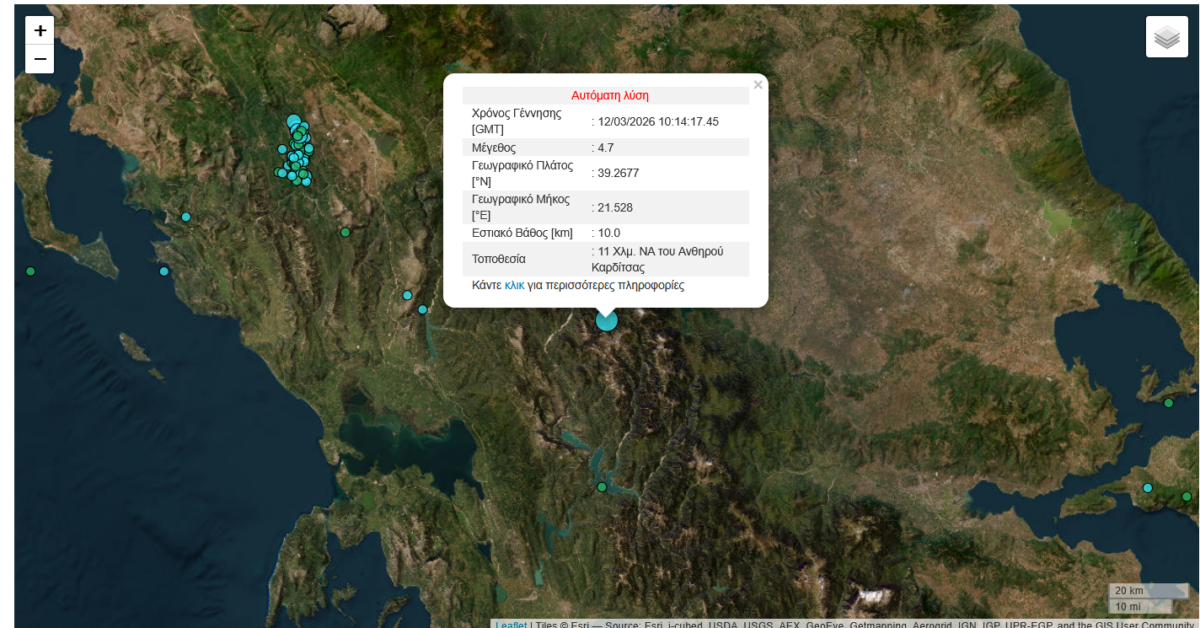Click the green marker at the far bottom-right edge
This screenshot has width=1200, height=628.
[1187, 496]
